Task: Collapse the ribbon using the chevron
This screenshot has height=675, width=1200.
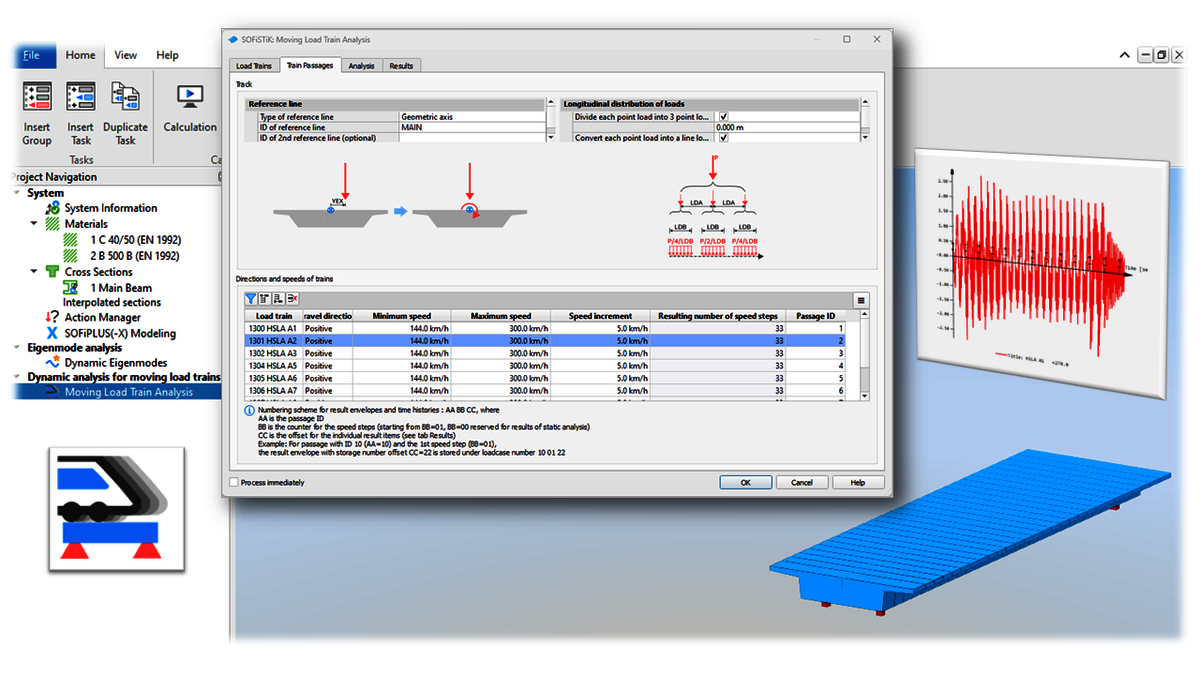Action: pyautogui.click(x=1124, y=55)
